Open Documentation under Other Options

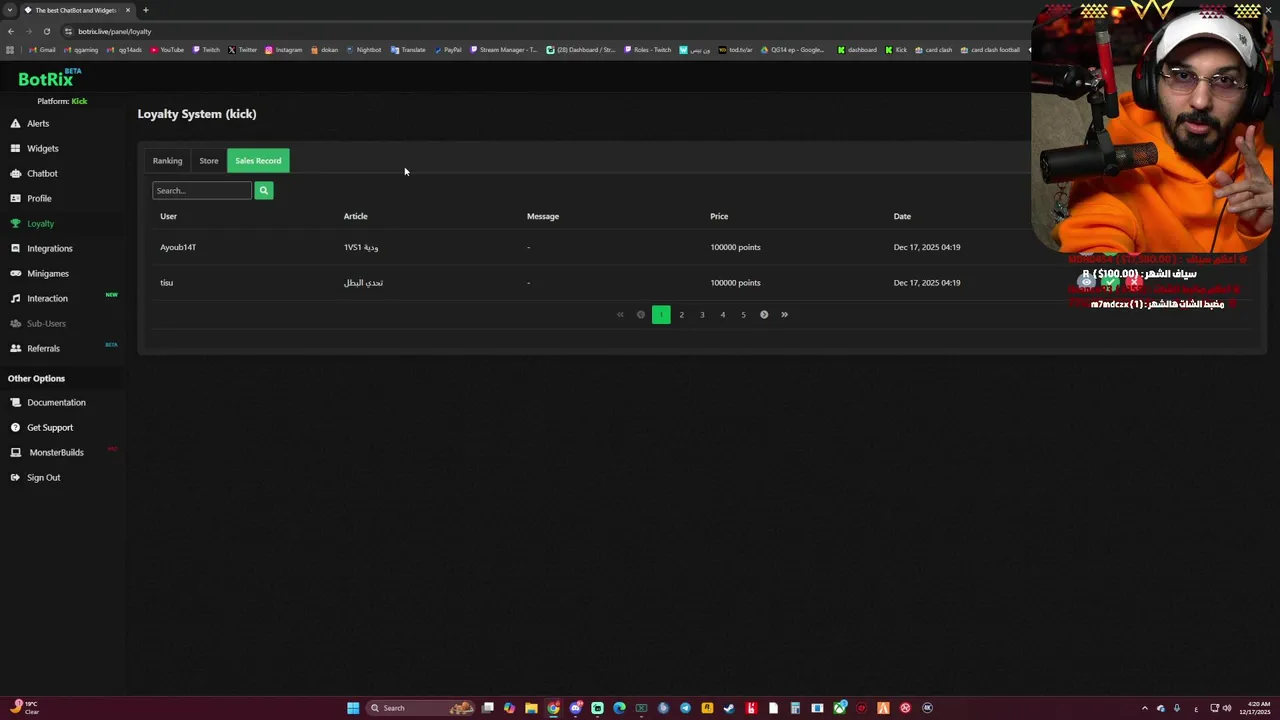(x=56, y=402)
